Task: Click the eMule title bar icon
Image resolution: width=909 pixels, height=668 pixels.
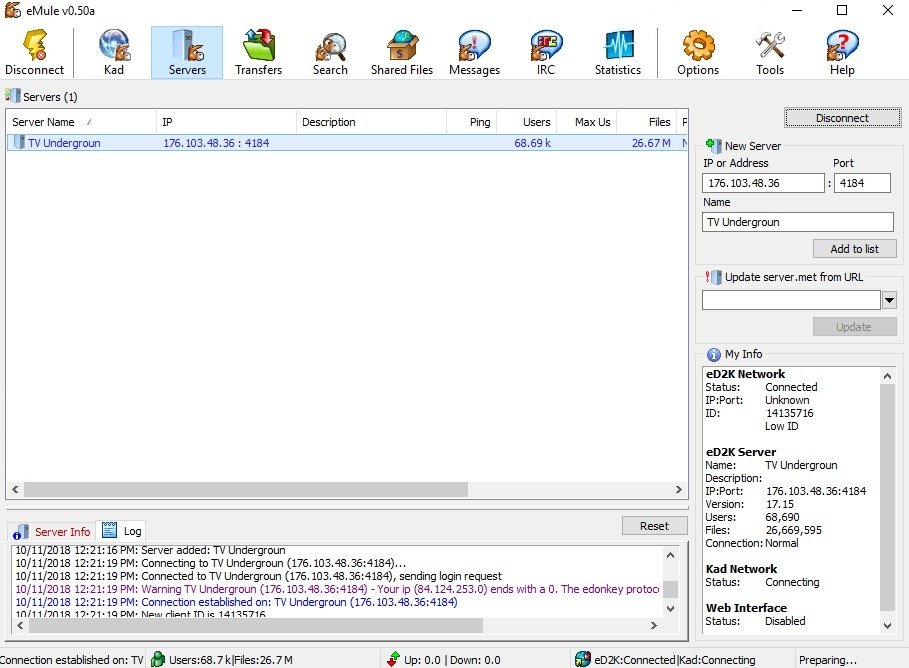Action: (13, 10)
